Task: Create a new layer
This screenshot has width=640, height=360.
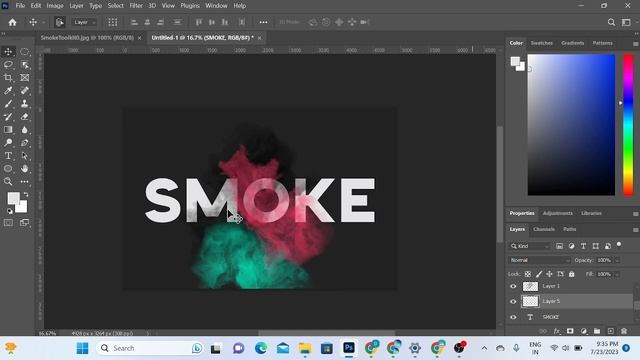Action: (x=611, y=331)
